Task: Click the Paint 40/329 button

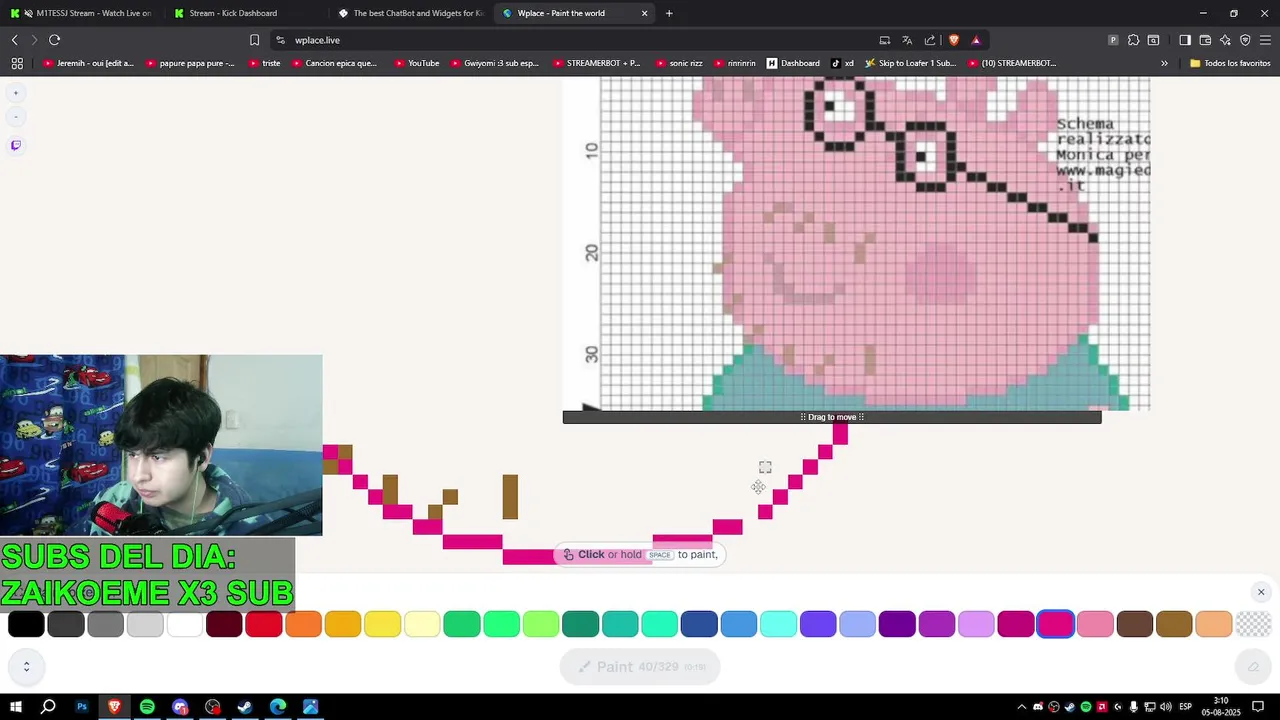Action: [640, 667]
